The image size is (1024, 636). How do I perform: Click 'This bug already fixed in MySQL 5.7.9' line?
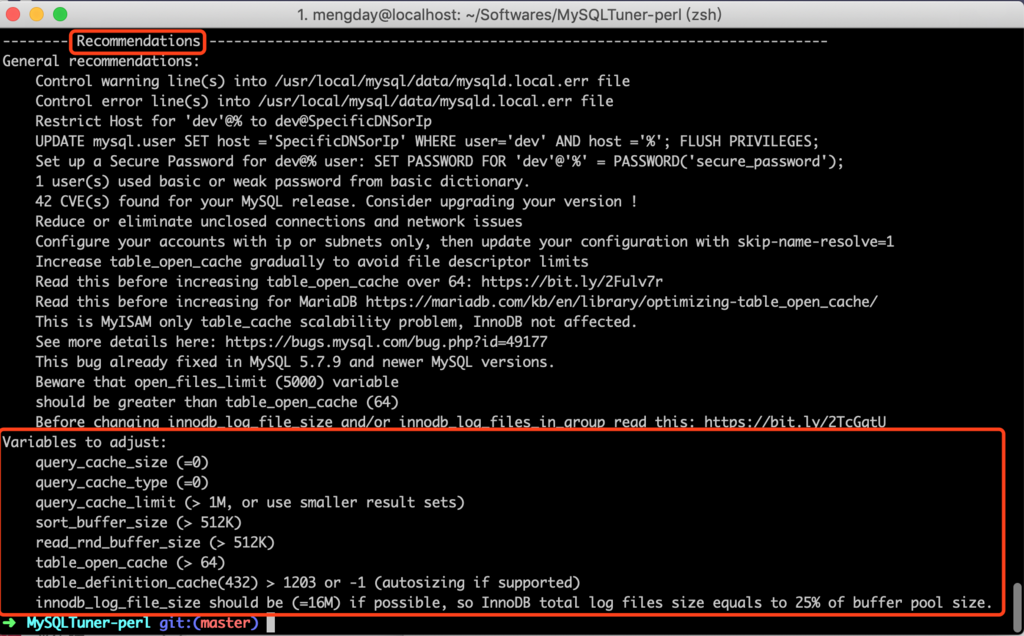(295, 362)
